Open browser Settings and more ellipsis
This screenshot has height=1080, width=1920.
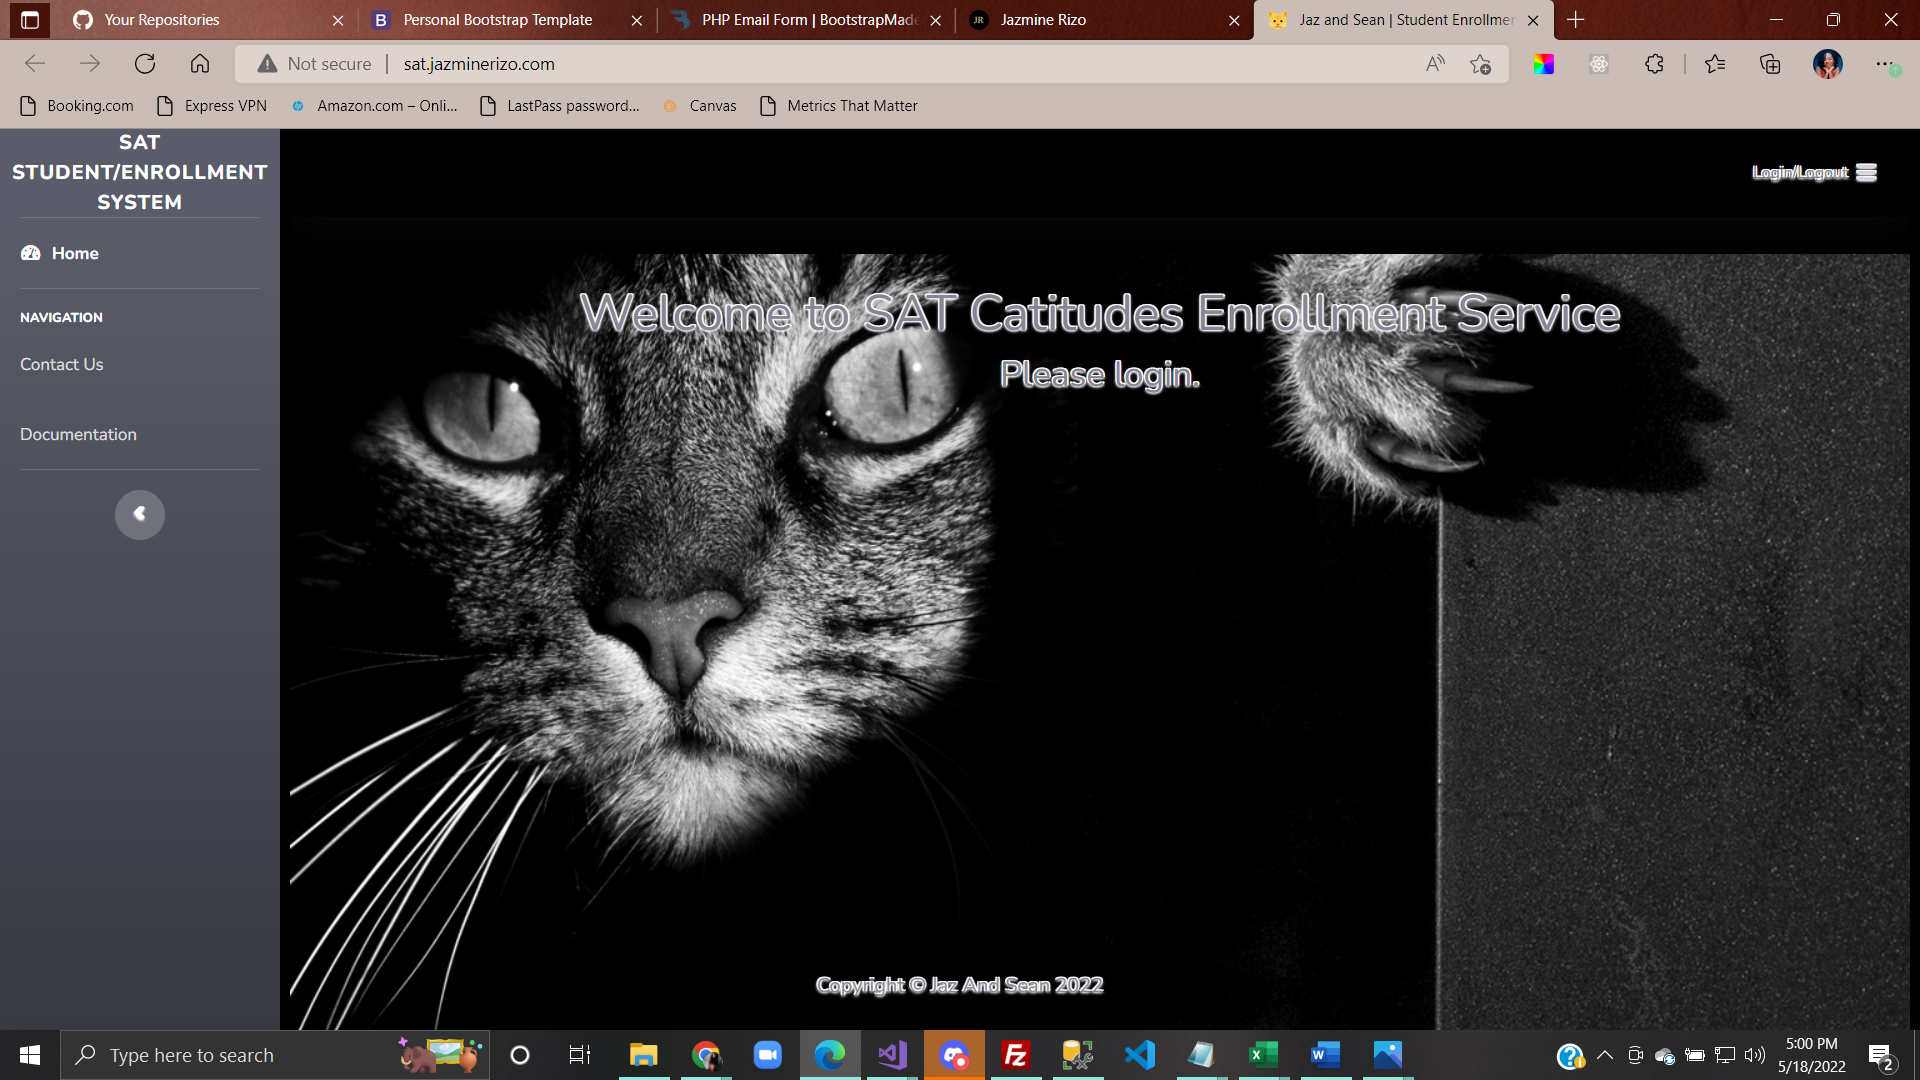tap(1884, 64)
